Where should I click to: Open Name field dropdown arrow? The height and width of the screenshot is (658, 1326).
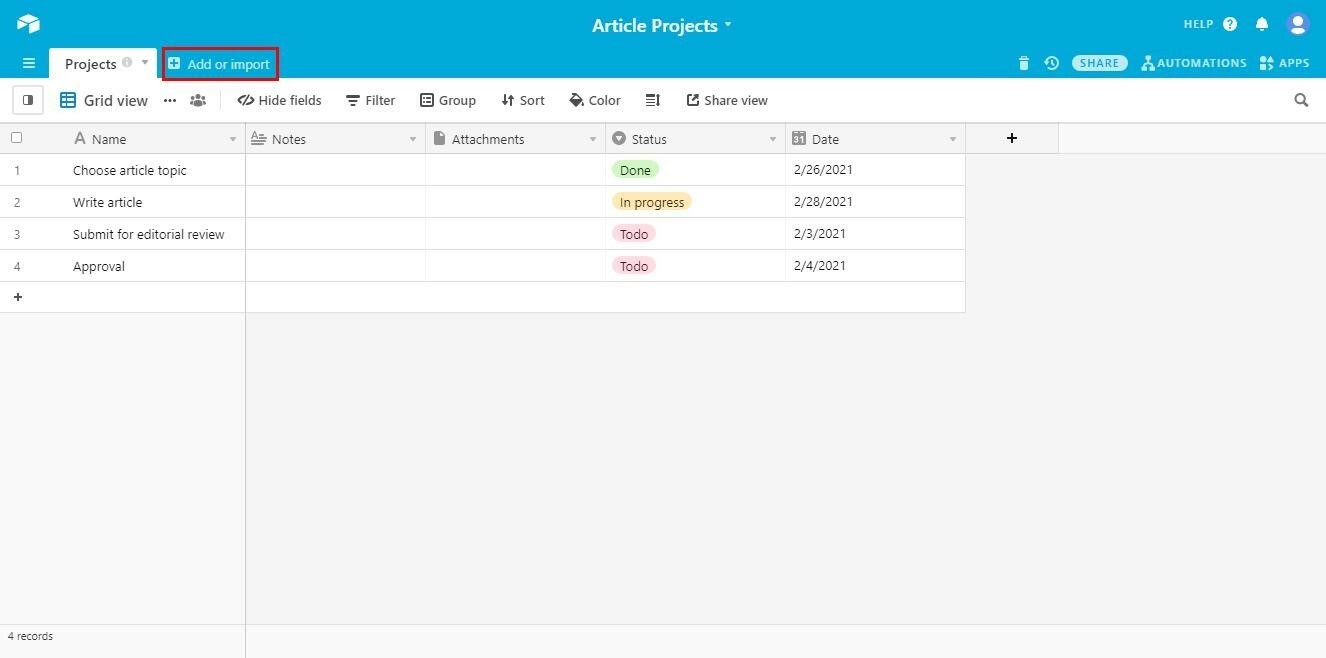coord(233,139)
